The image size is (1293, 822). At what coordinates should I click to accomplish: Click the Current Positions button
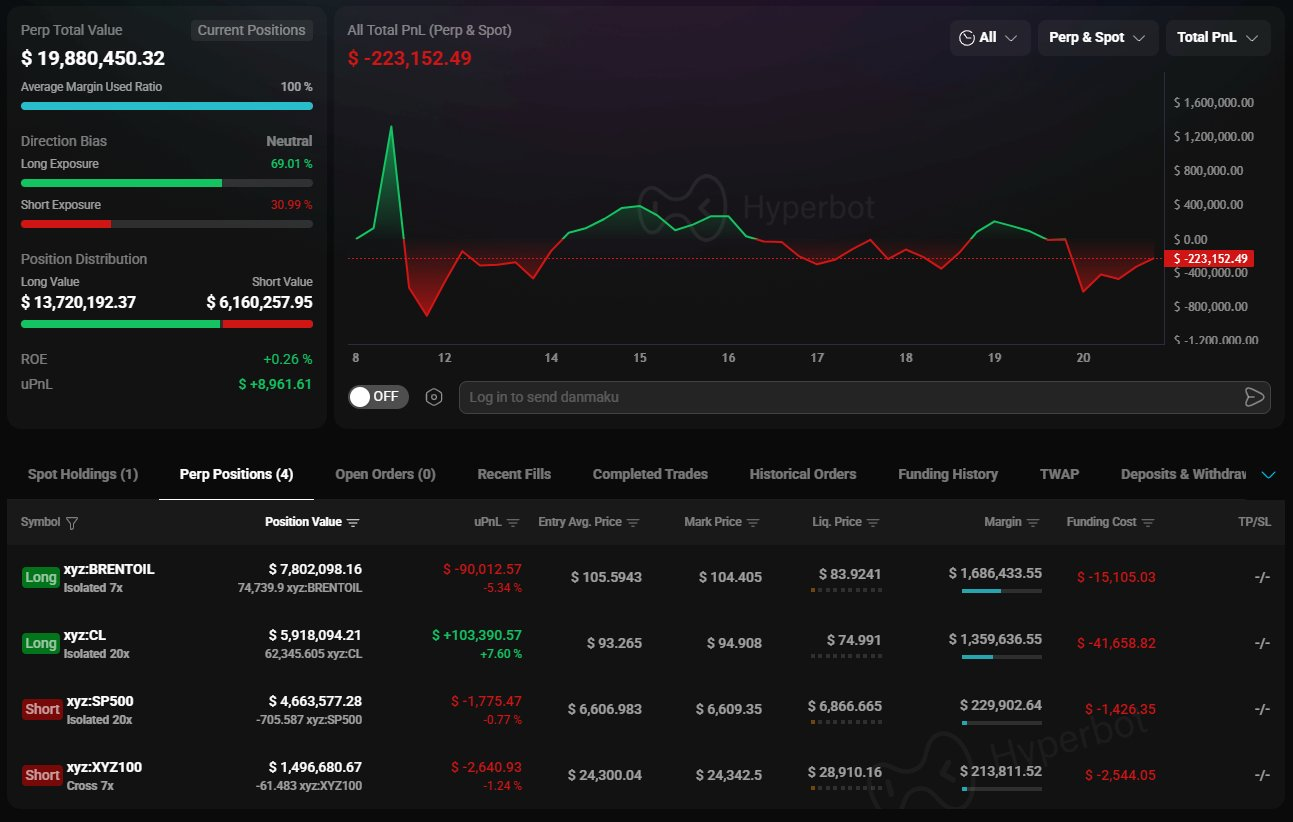[251, 30]
